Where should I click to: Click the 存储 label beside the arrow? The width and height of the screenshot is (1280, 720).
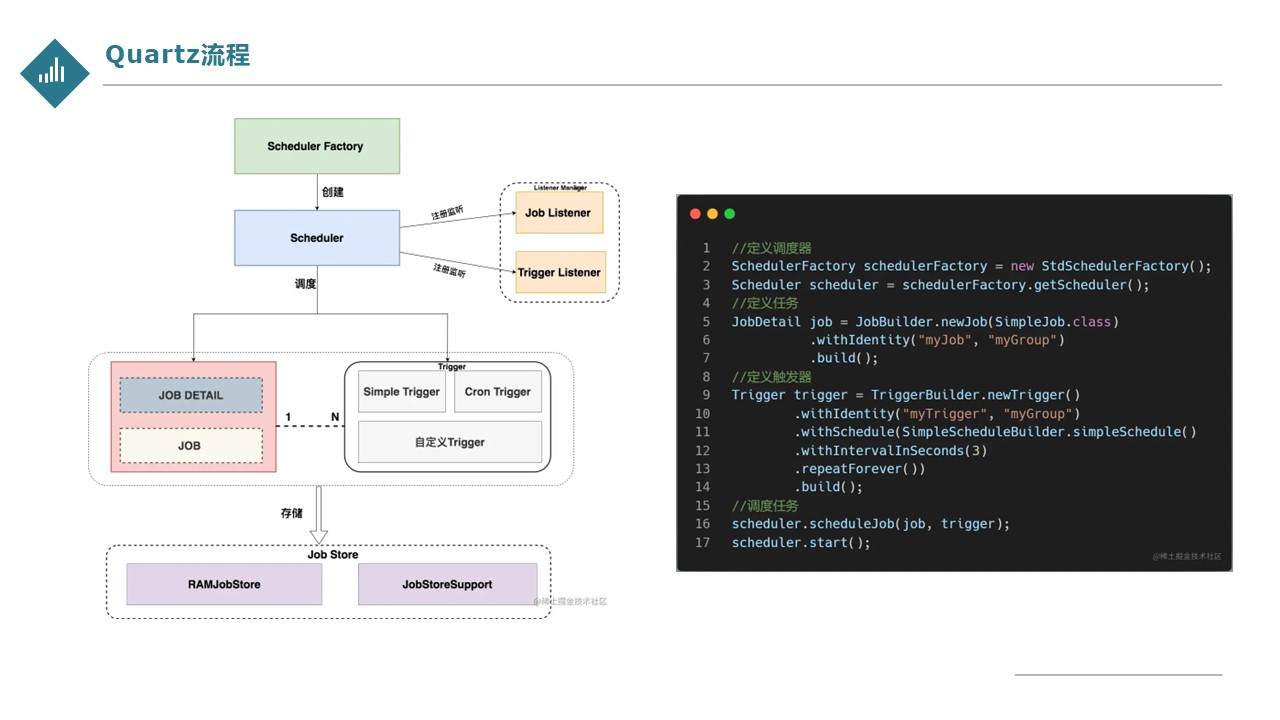click(x=291, y=513)
